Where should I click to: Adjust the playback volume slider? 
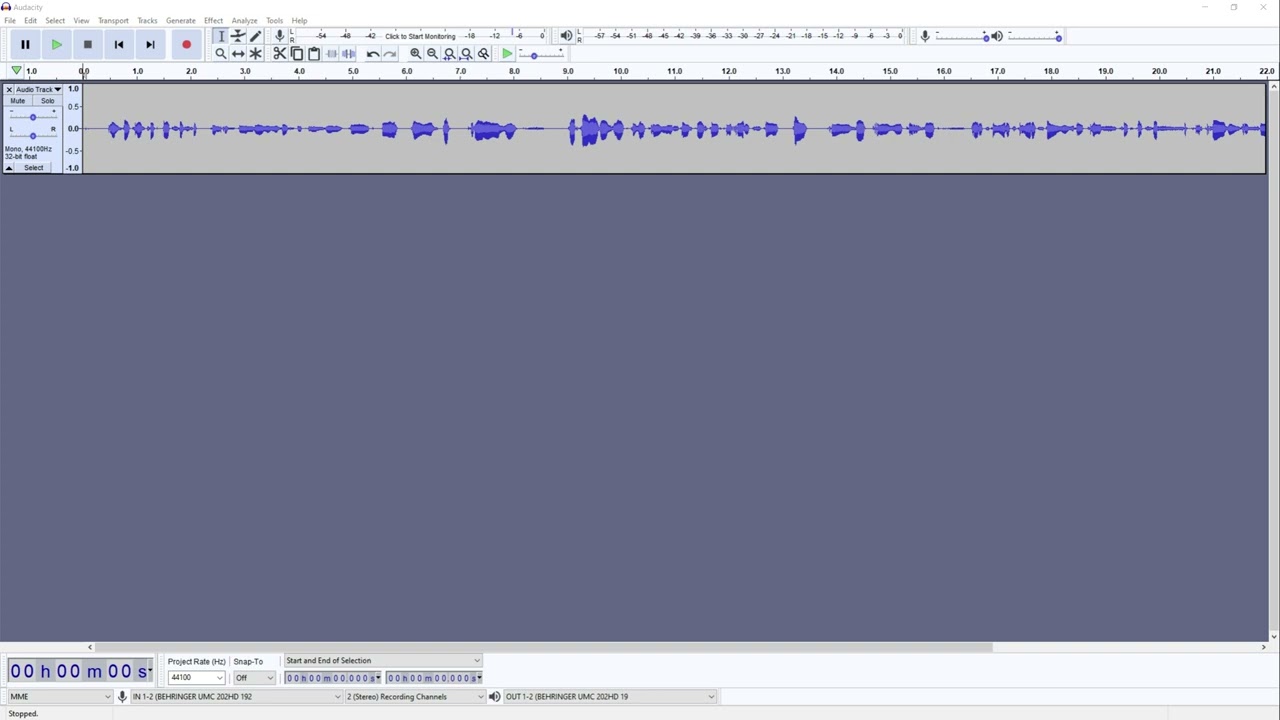pyautogui.click(x=1034, y=36)
